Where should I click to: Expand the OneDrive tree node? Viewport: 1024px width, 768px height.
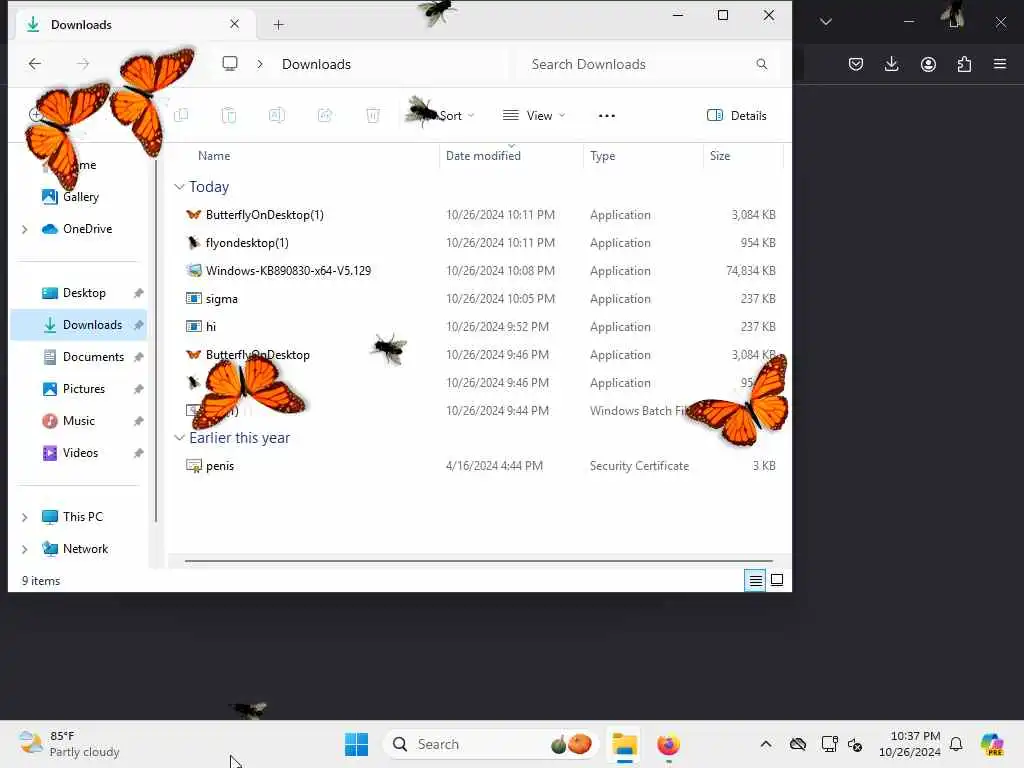[x=25, y=229]
